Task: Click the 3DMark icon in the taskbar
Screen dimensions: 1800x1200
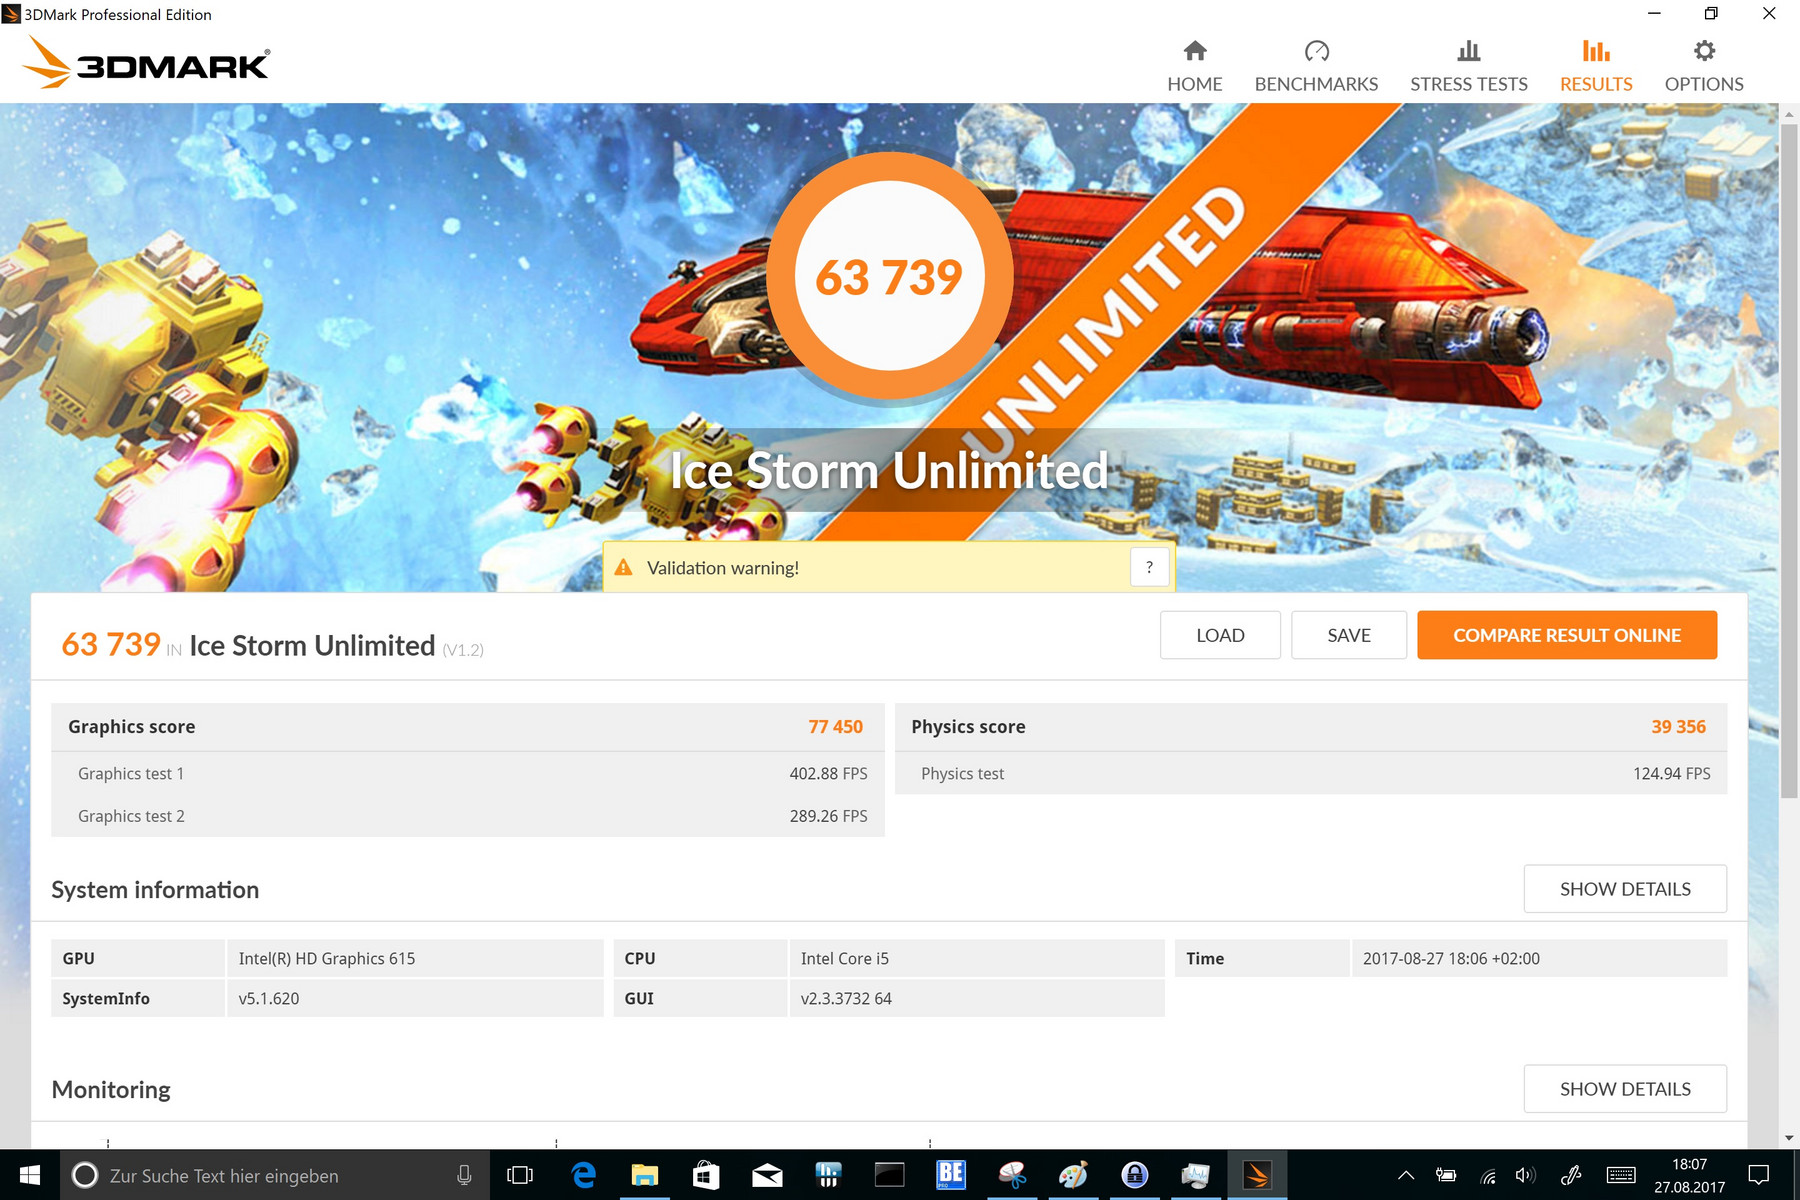Action: click(1257, 1175)
